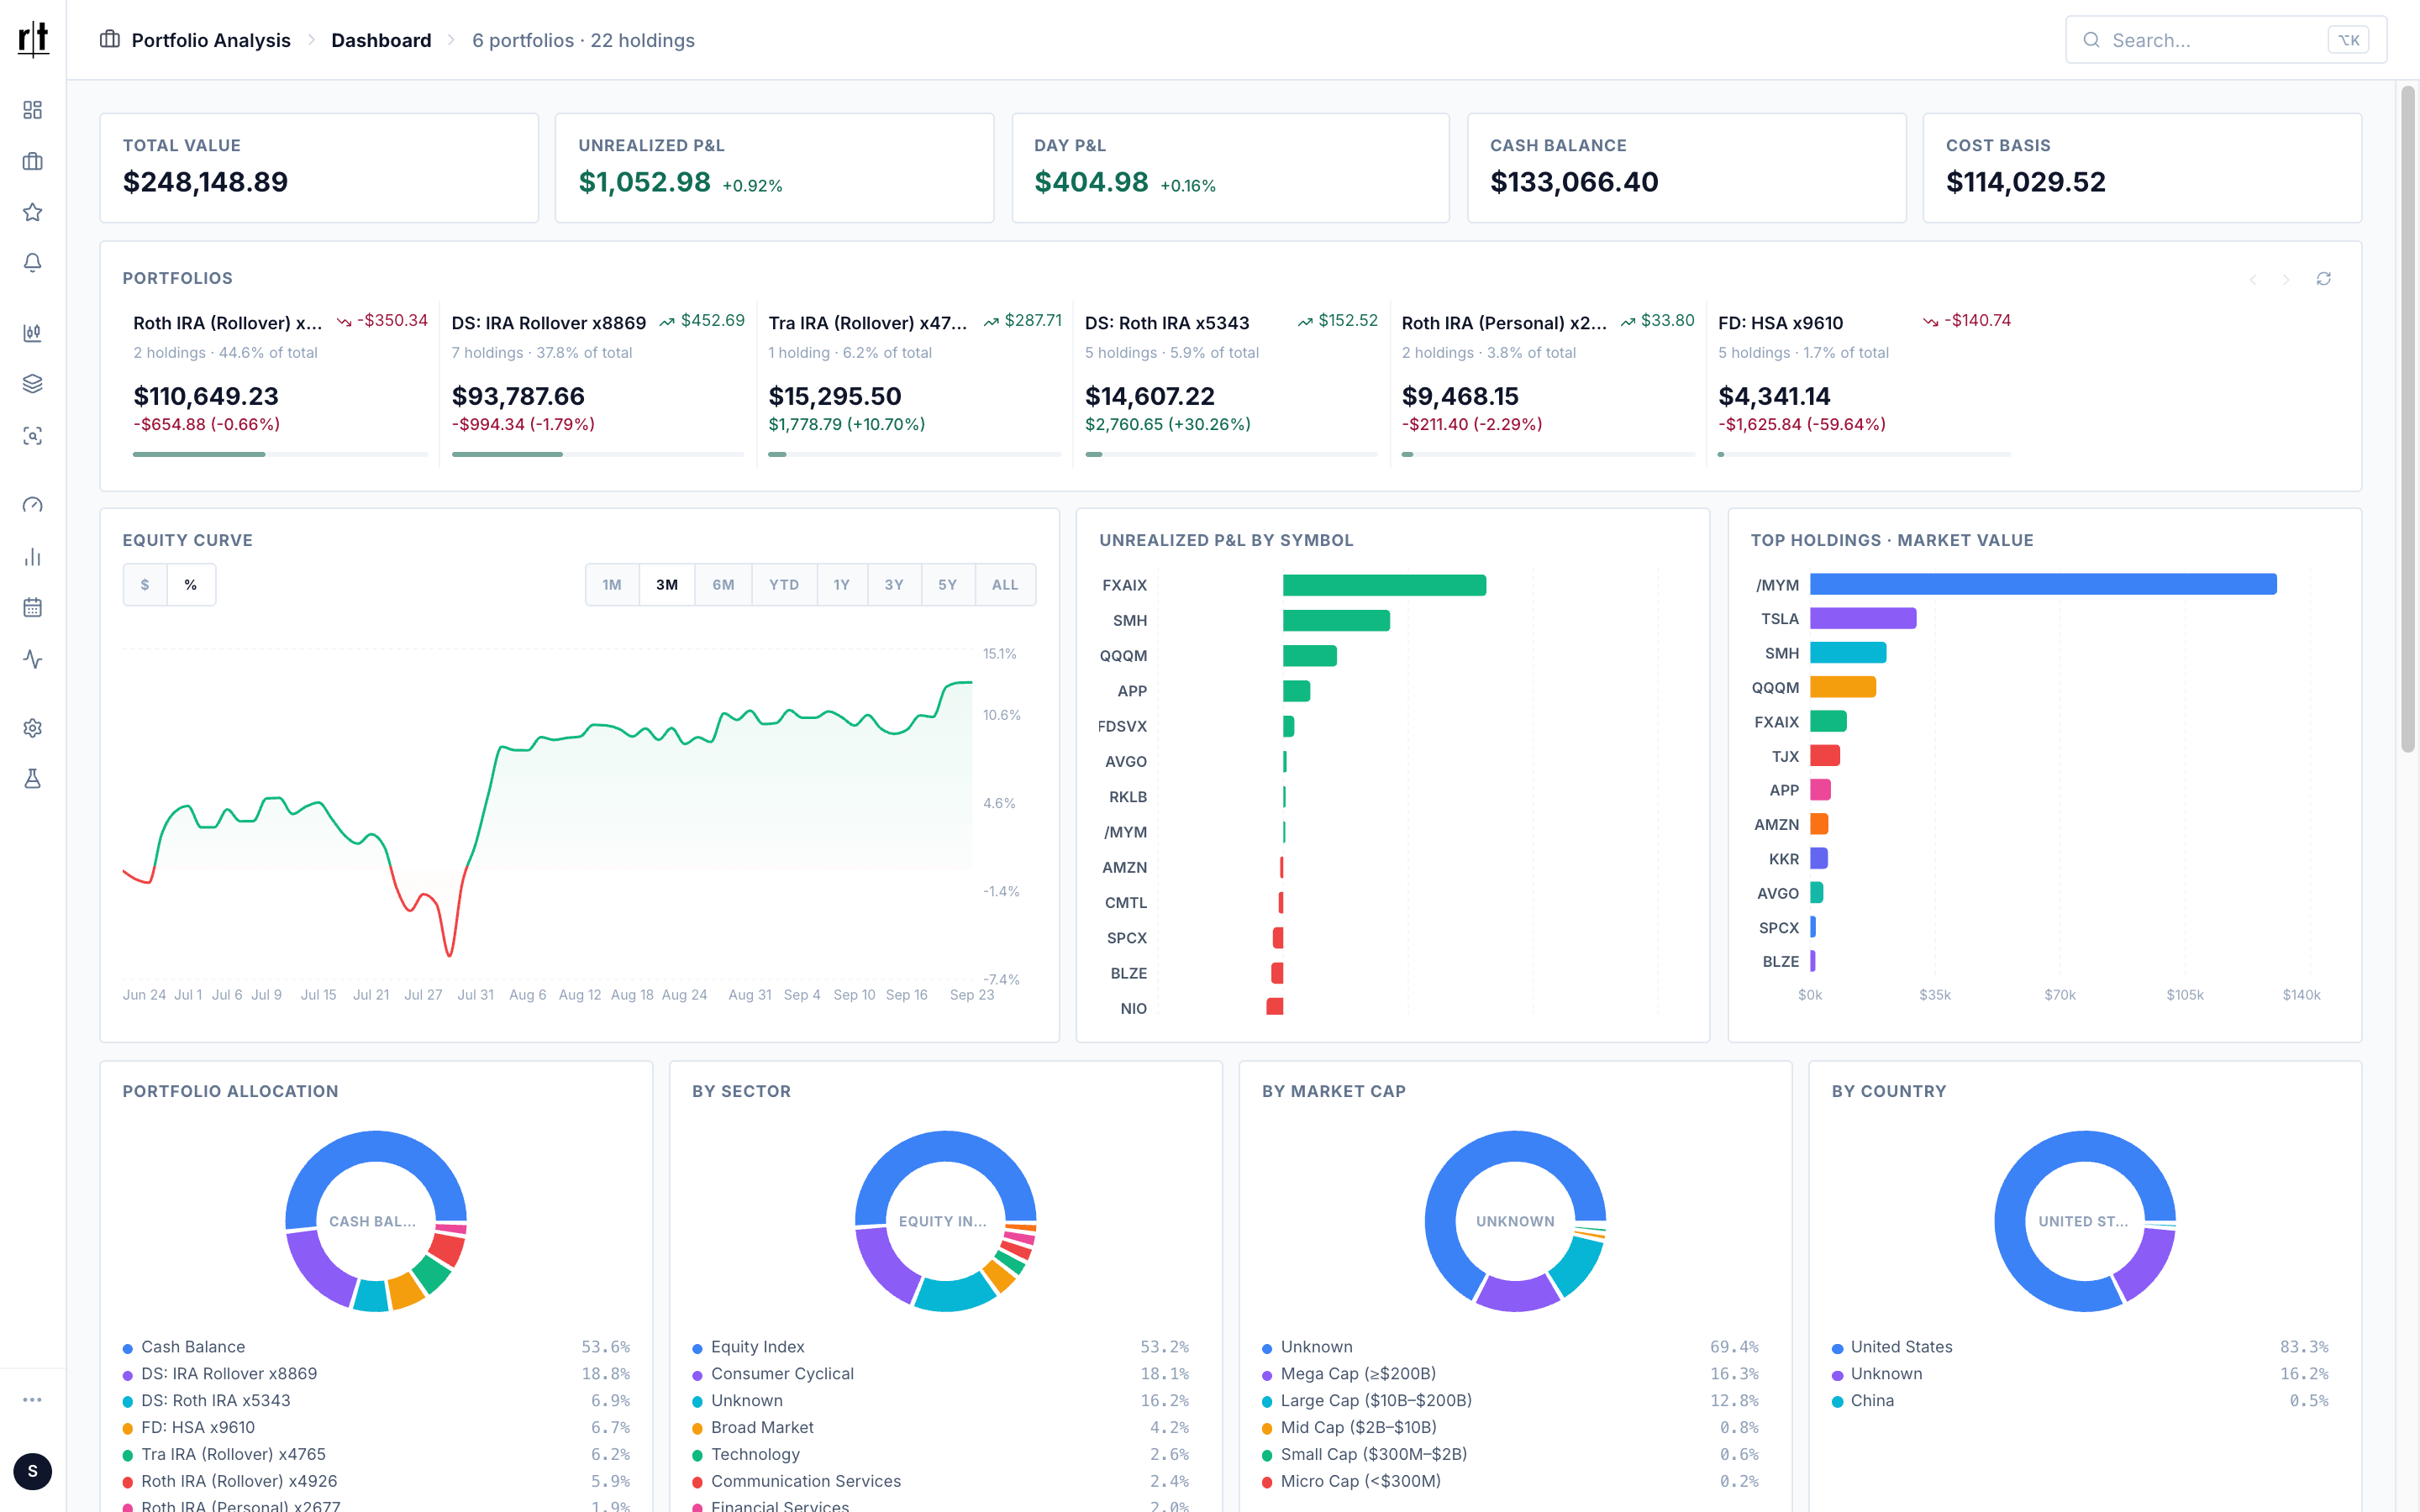Select the 6M time range
Viewport: 2420px width, 1512px height.
[723, 585]
